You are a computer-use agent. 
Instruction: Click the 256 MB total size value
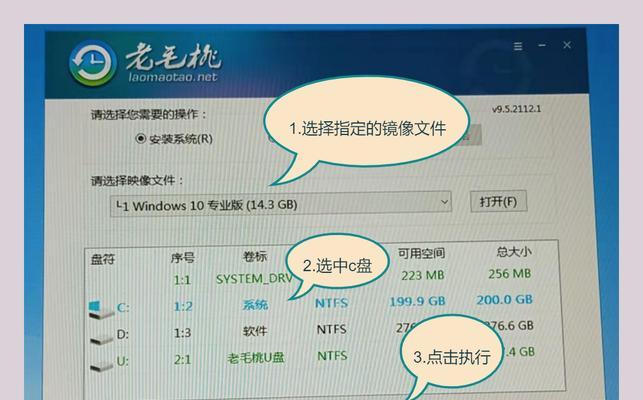coord(509,274)
